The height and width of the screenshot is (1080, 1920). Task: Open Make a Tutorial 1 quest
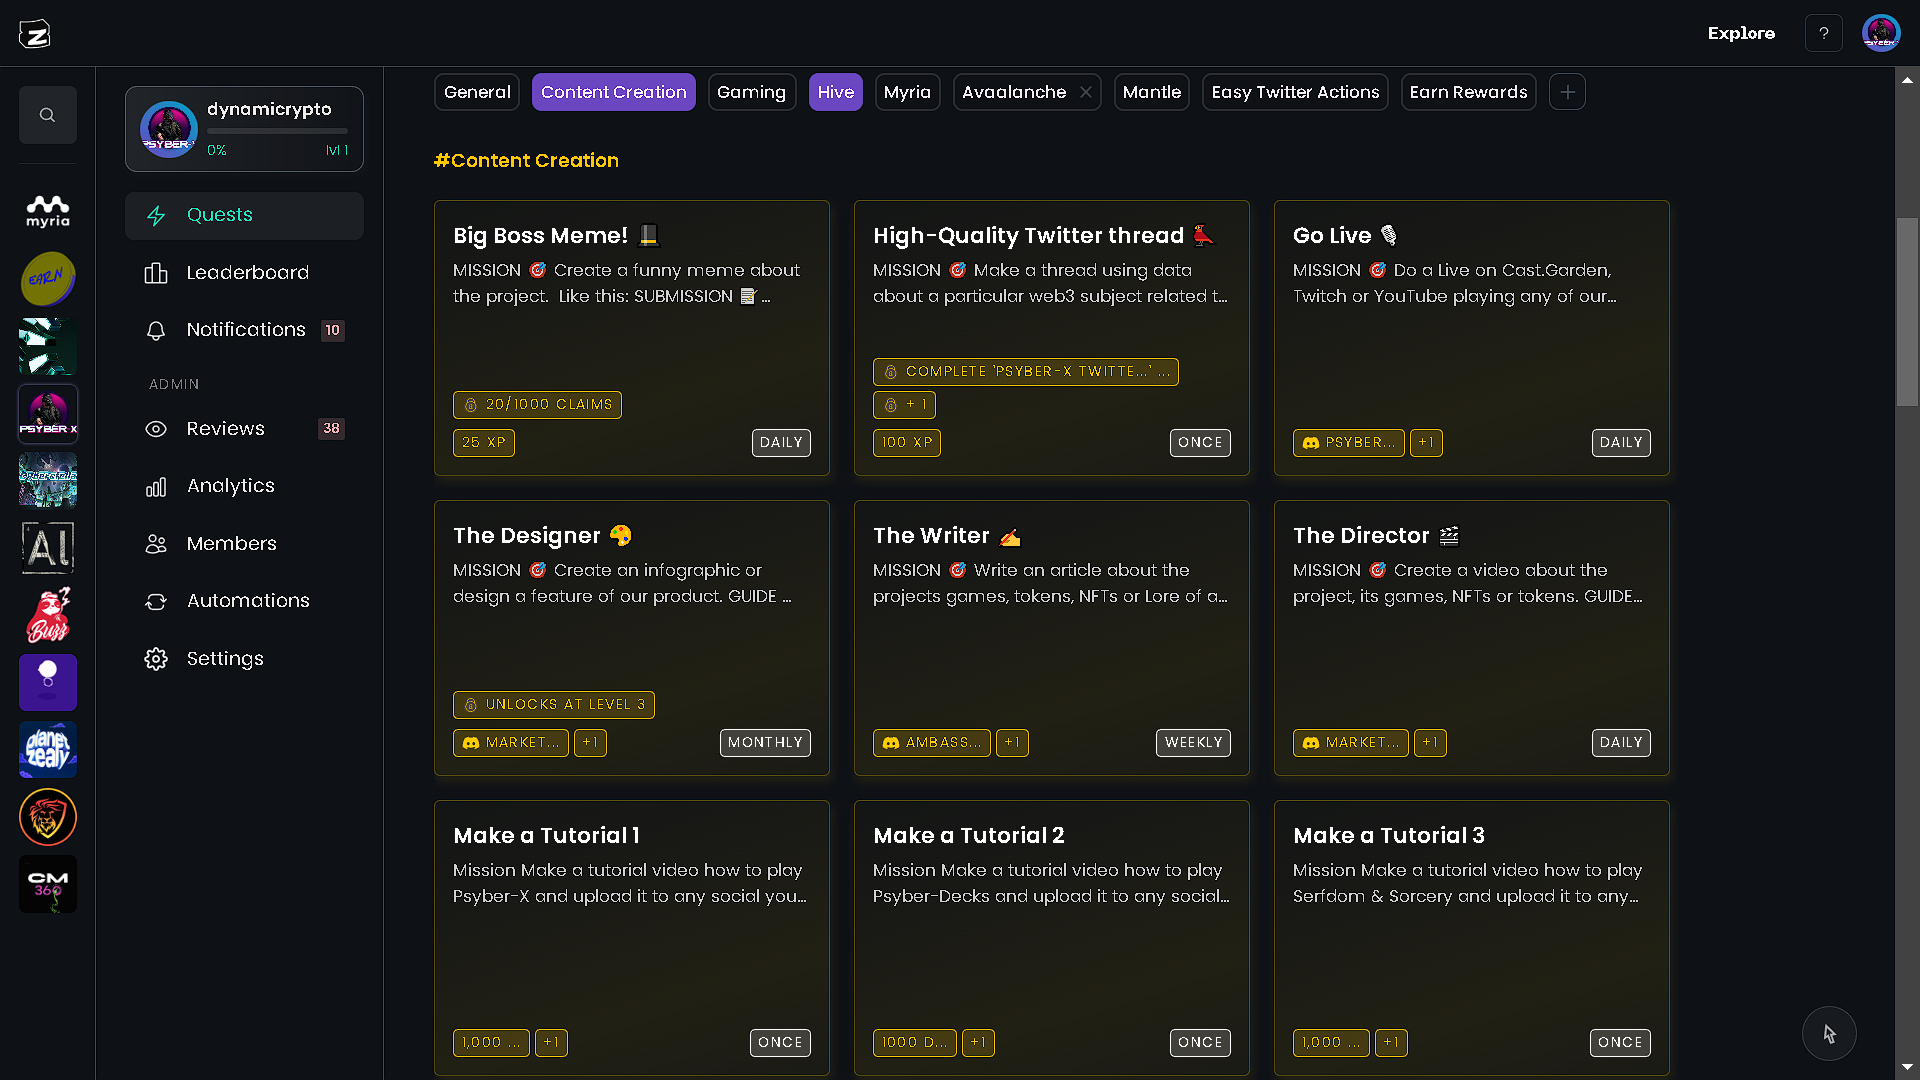point(632,938)
